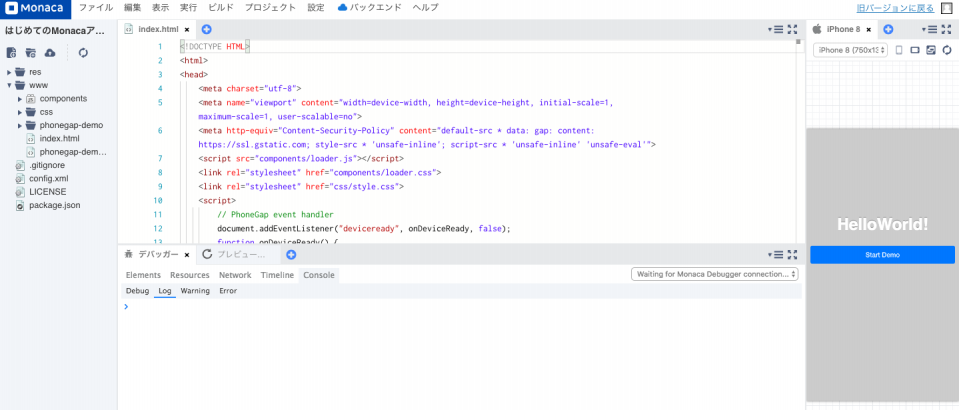Switch preview to portrait orientation
The image size is (959, 410).
[x=898, y=50]
